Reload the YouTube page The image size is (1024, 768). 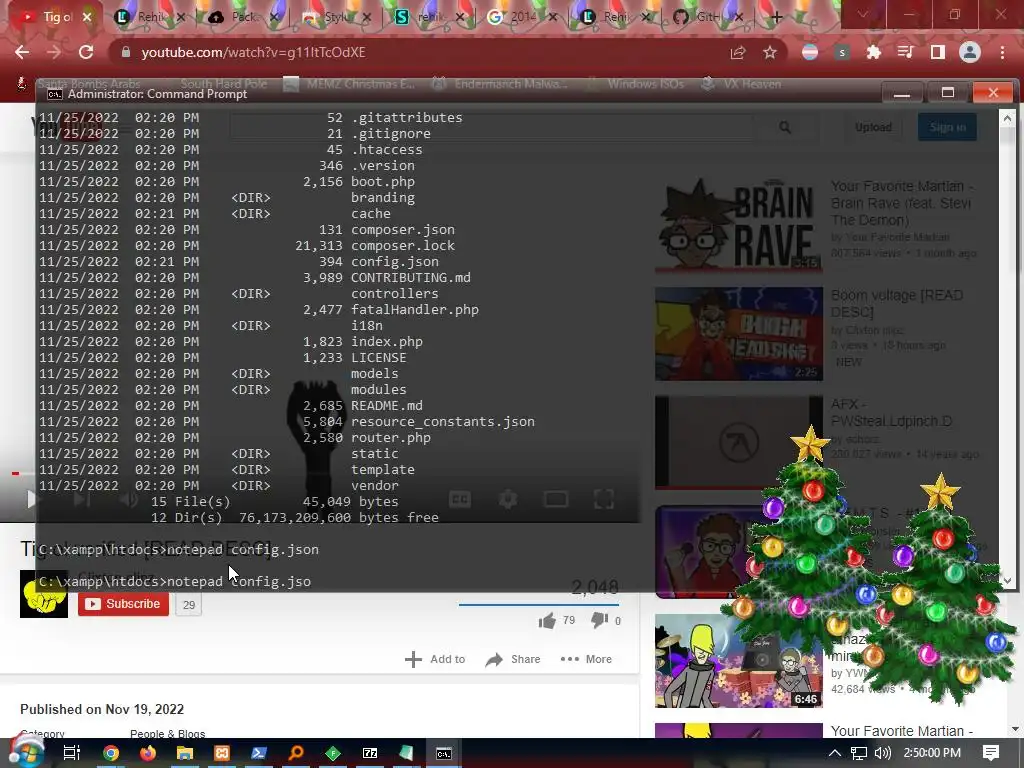86,52
